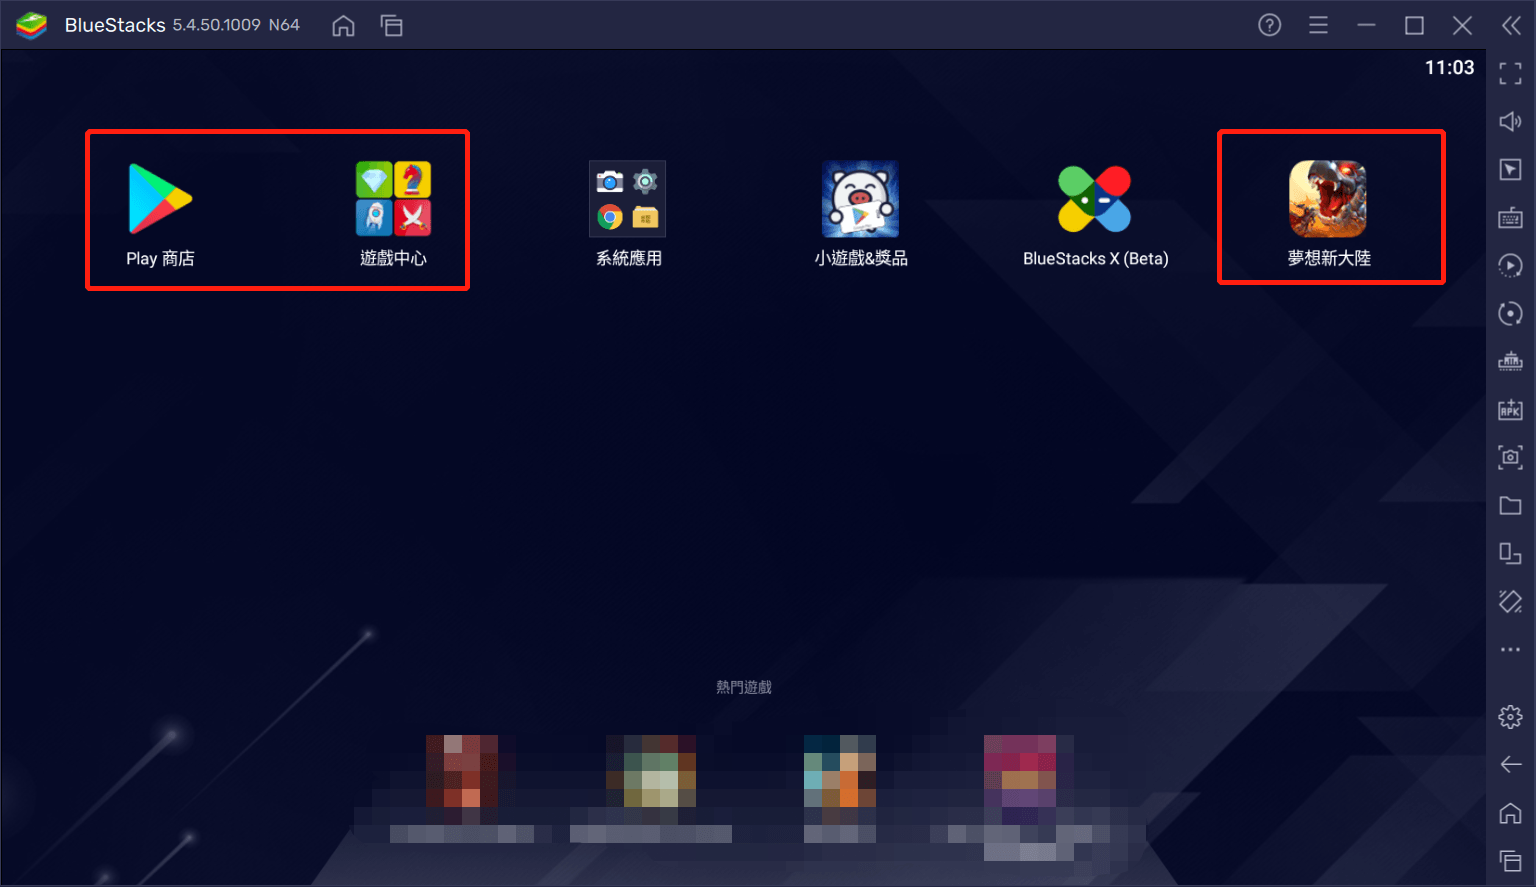Screen dimensions: 1536x887
Task: Click the sync operations icon
Action: pyautogui.click(x=1510, y=313)
